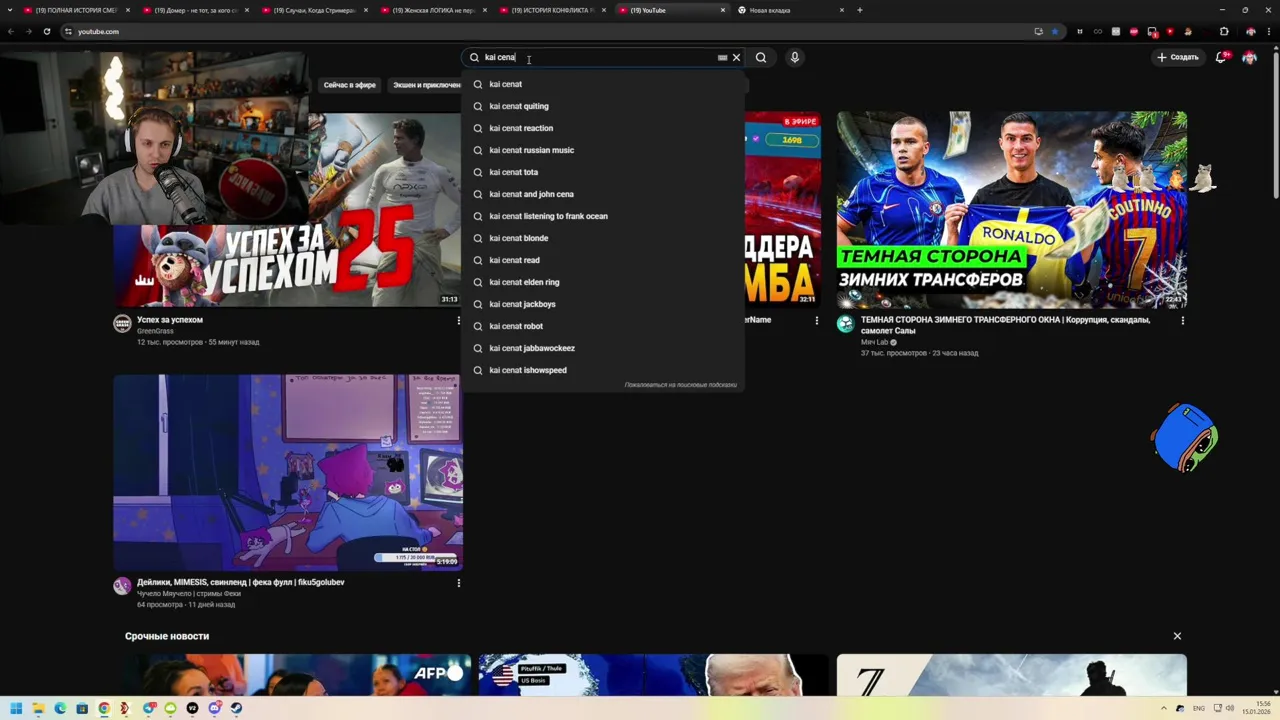1280x720 pixels.
Task: Open more options for Дейлики, MIMESIS video
Action: 458,583
